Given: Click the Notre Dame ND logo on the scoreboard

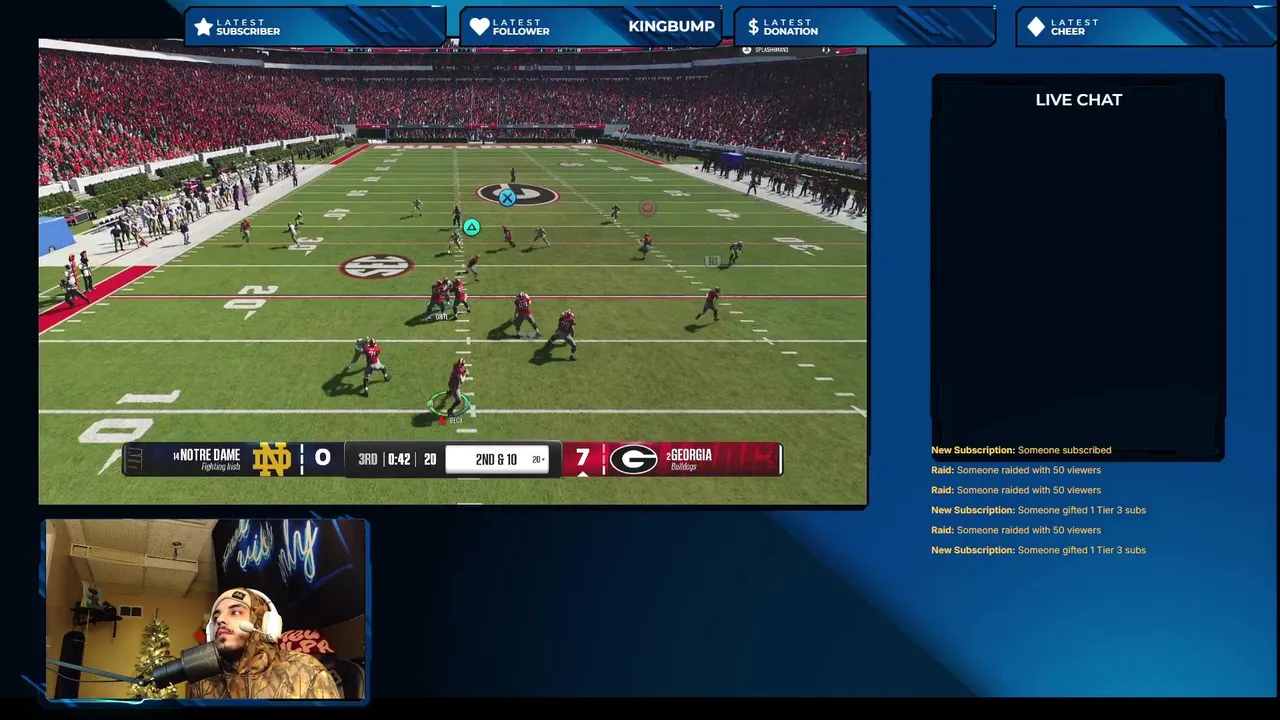Looking at the screenshot, I should point(272,459).
